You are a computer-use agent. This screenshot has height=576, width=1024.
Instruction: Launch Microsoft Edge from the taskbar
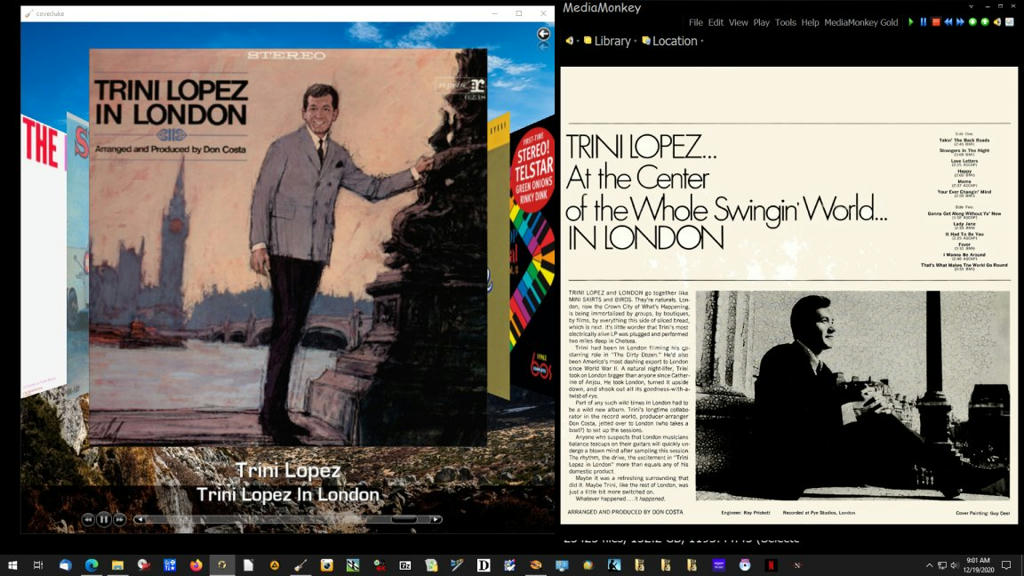[91, 565]
